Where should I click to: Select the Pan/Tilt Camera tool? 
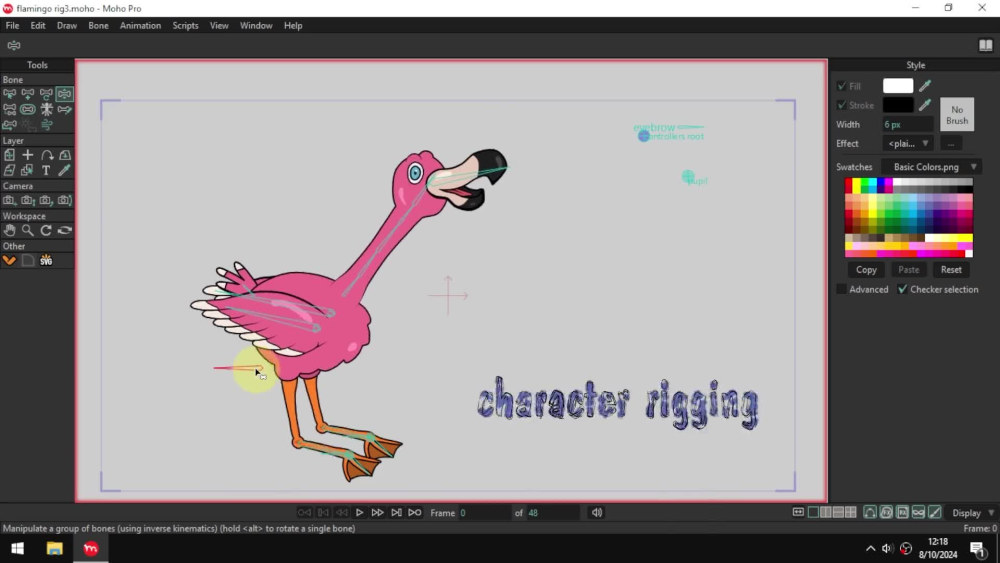[x=64, y=200]
